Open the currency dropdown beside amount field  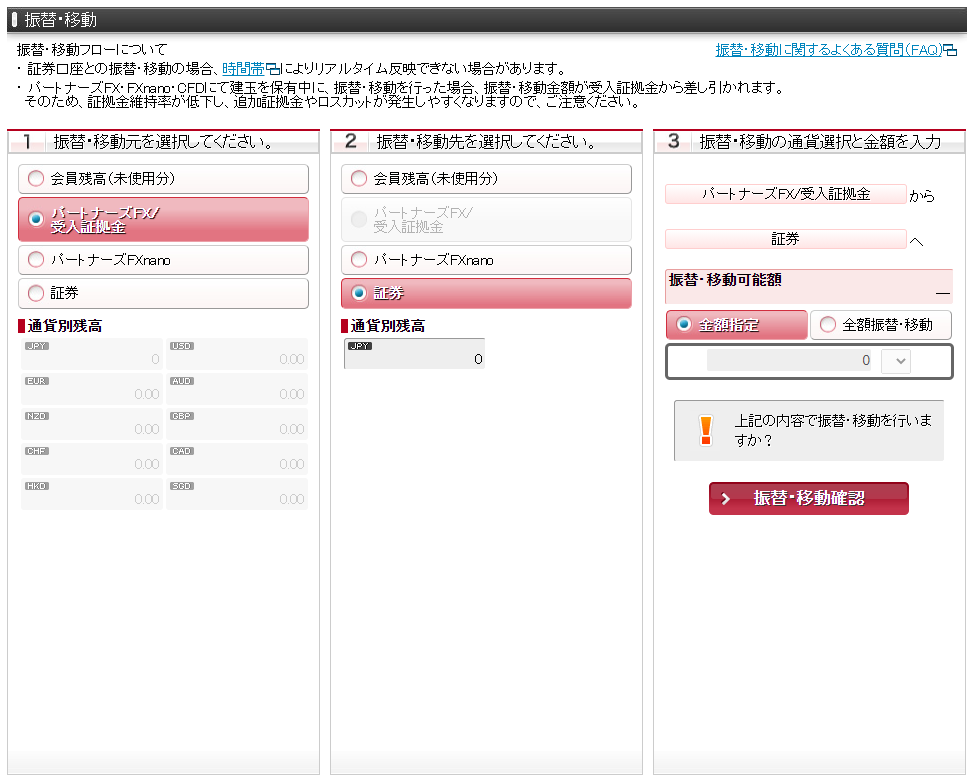point(896,361)
